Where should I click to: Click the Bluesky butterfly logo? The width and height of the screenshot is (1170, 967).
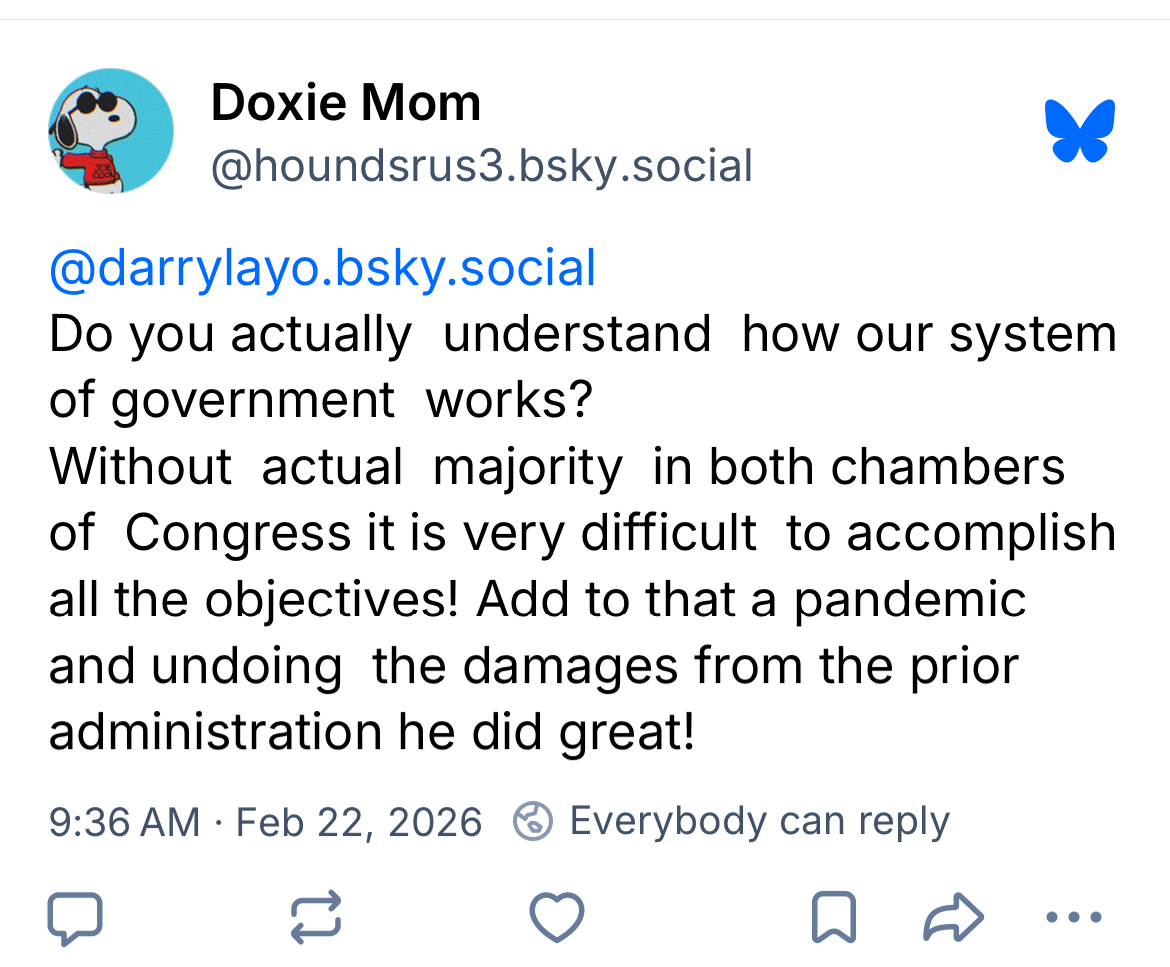click(1079, 131)
